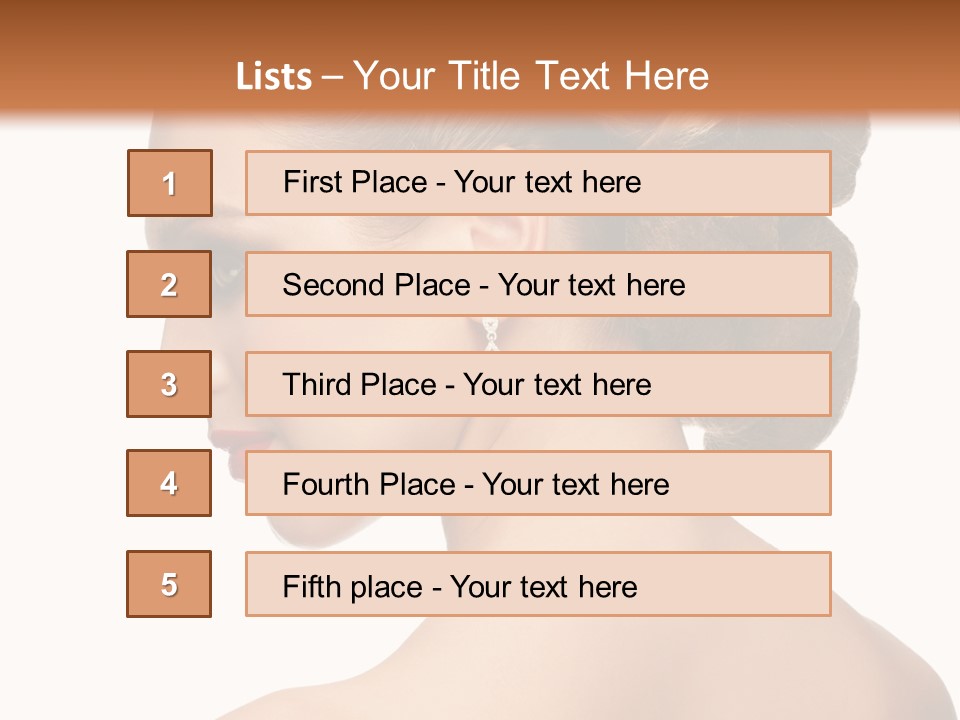
Task: Click the "Third Place - Your text here" bar
Action: click(x=538, y=384)
